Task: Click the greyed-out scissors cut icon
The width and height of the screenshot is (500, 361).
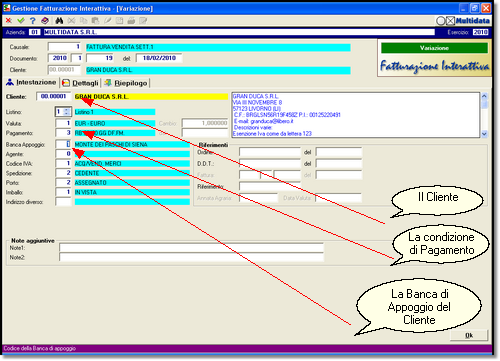Action: (x=71, y=21)
